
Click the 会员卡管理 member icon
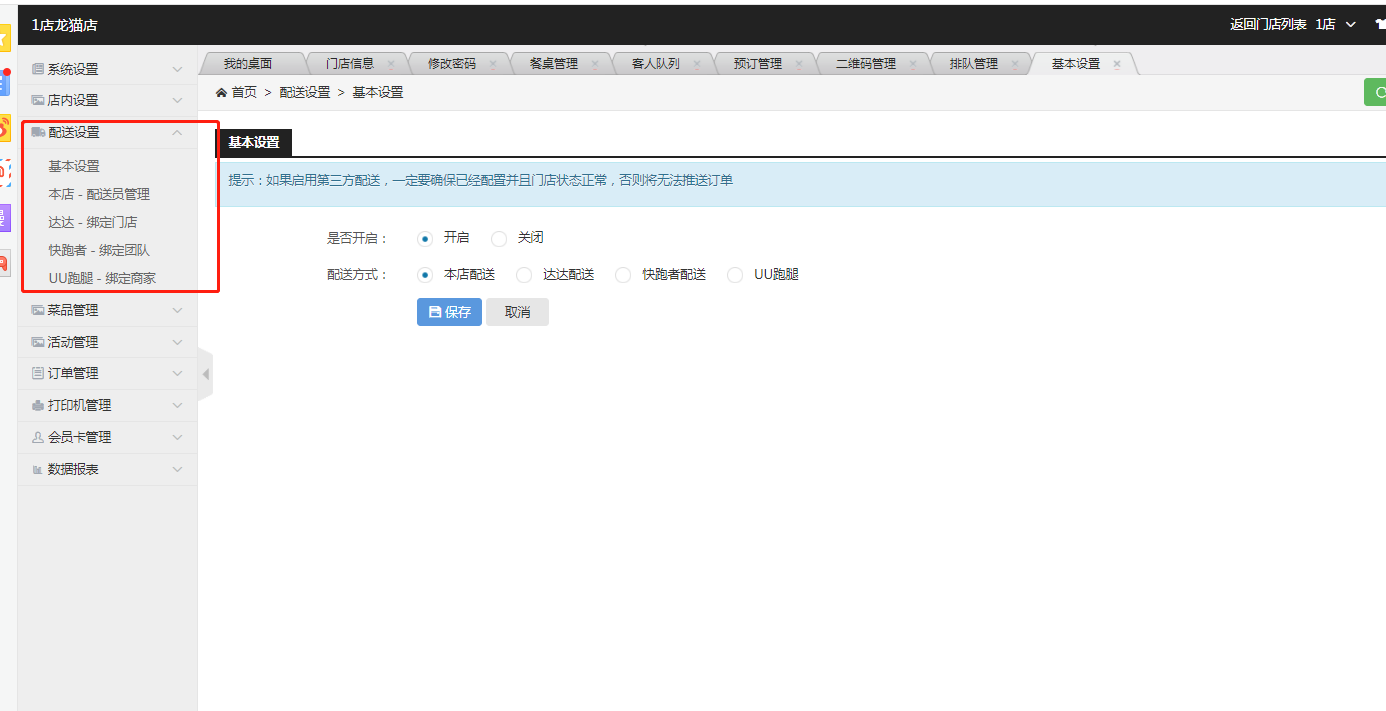click(38, 437)
